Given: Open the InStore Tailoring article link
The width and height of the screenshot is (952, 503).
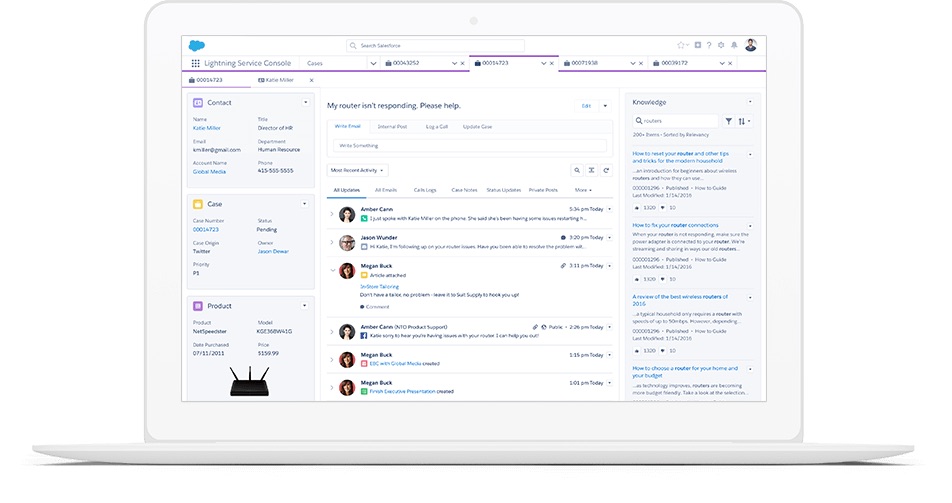Looking at the screenshot, I should [x=379, y=287].
